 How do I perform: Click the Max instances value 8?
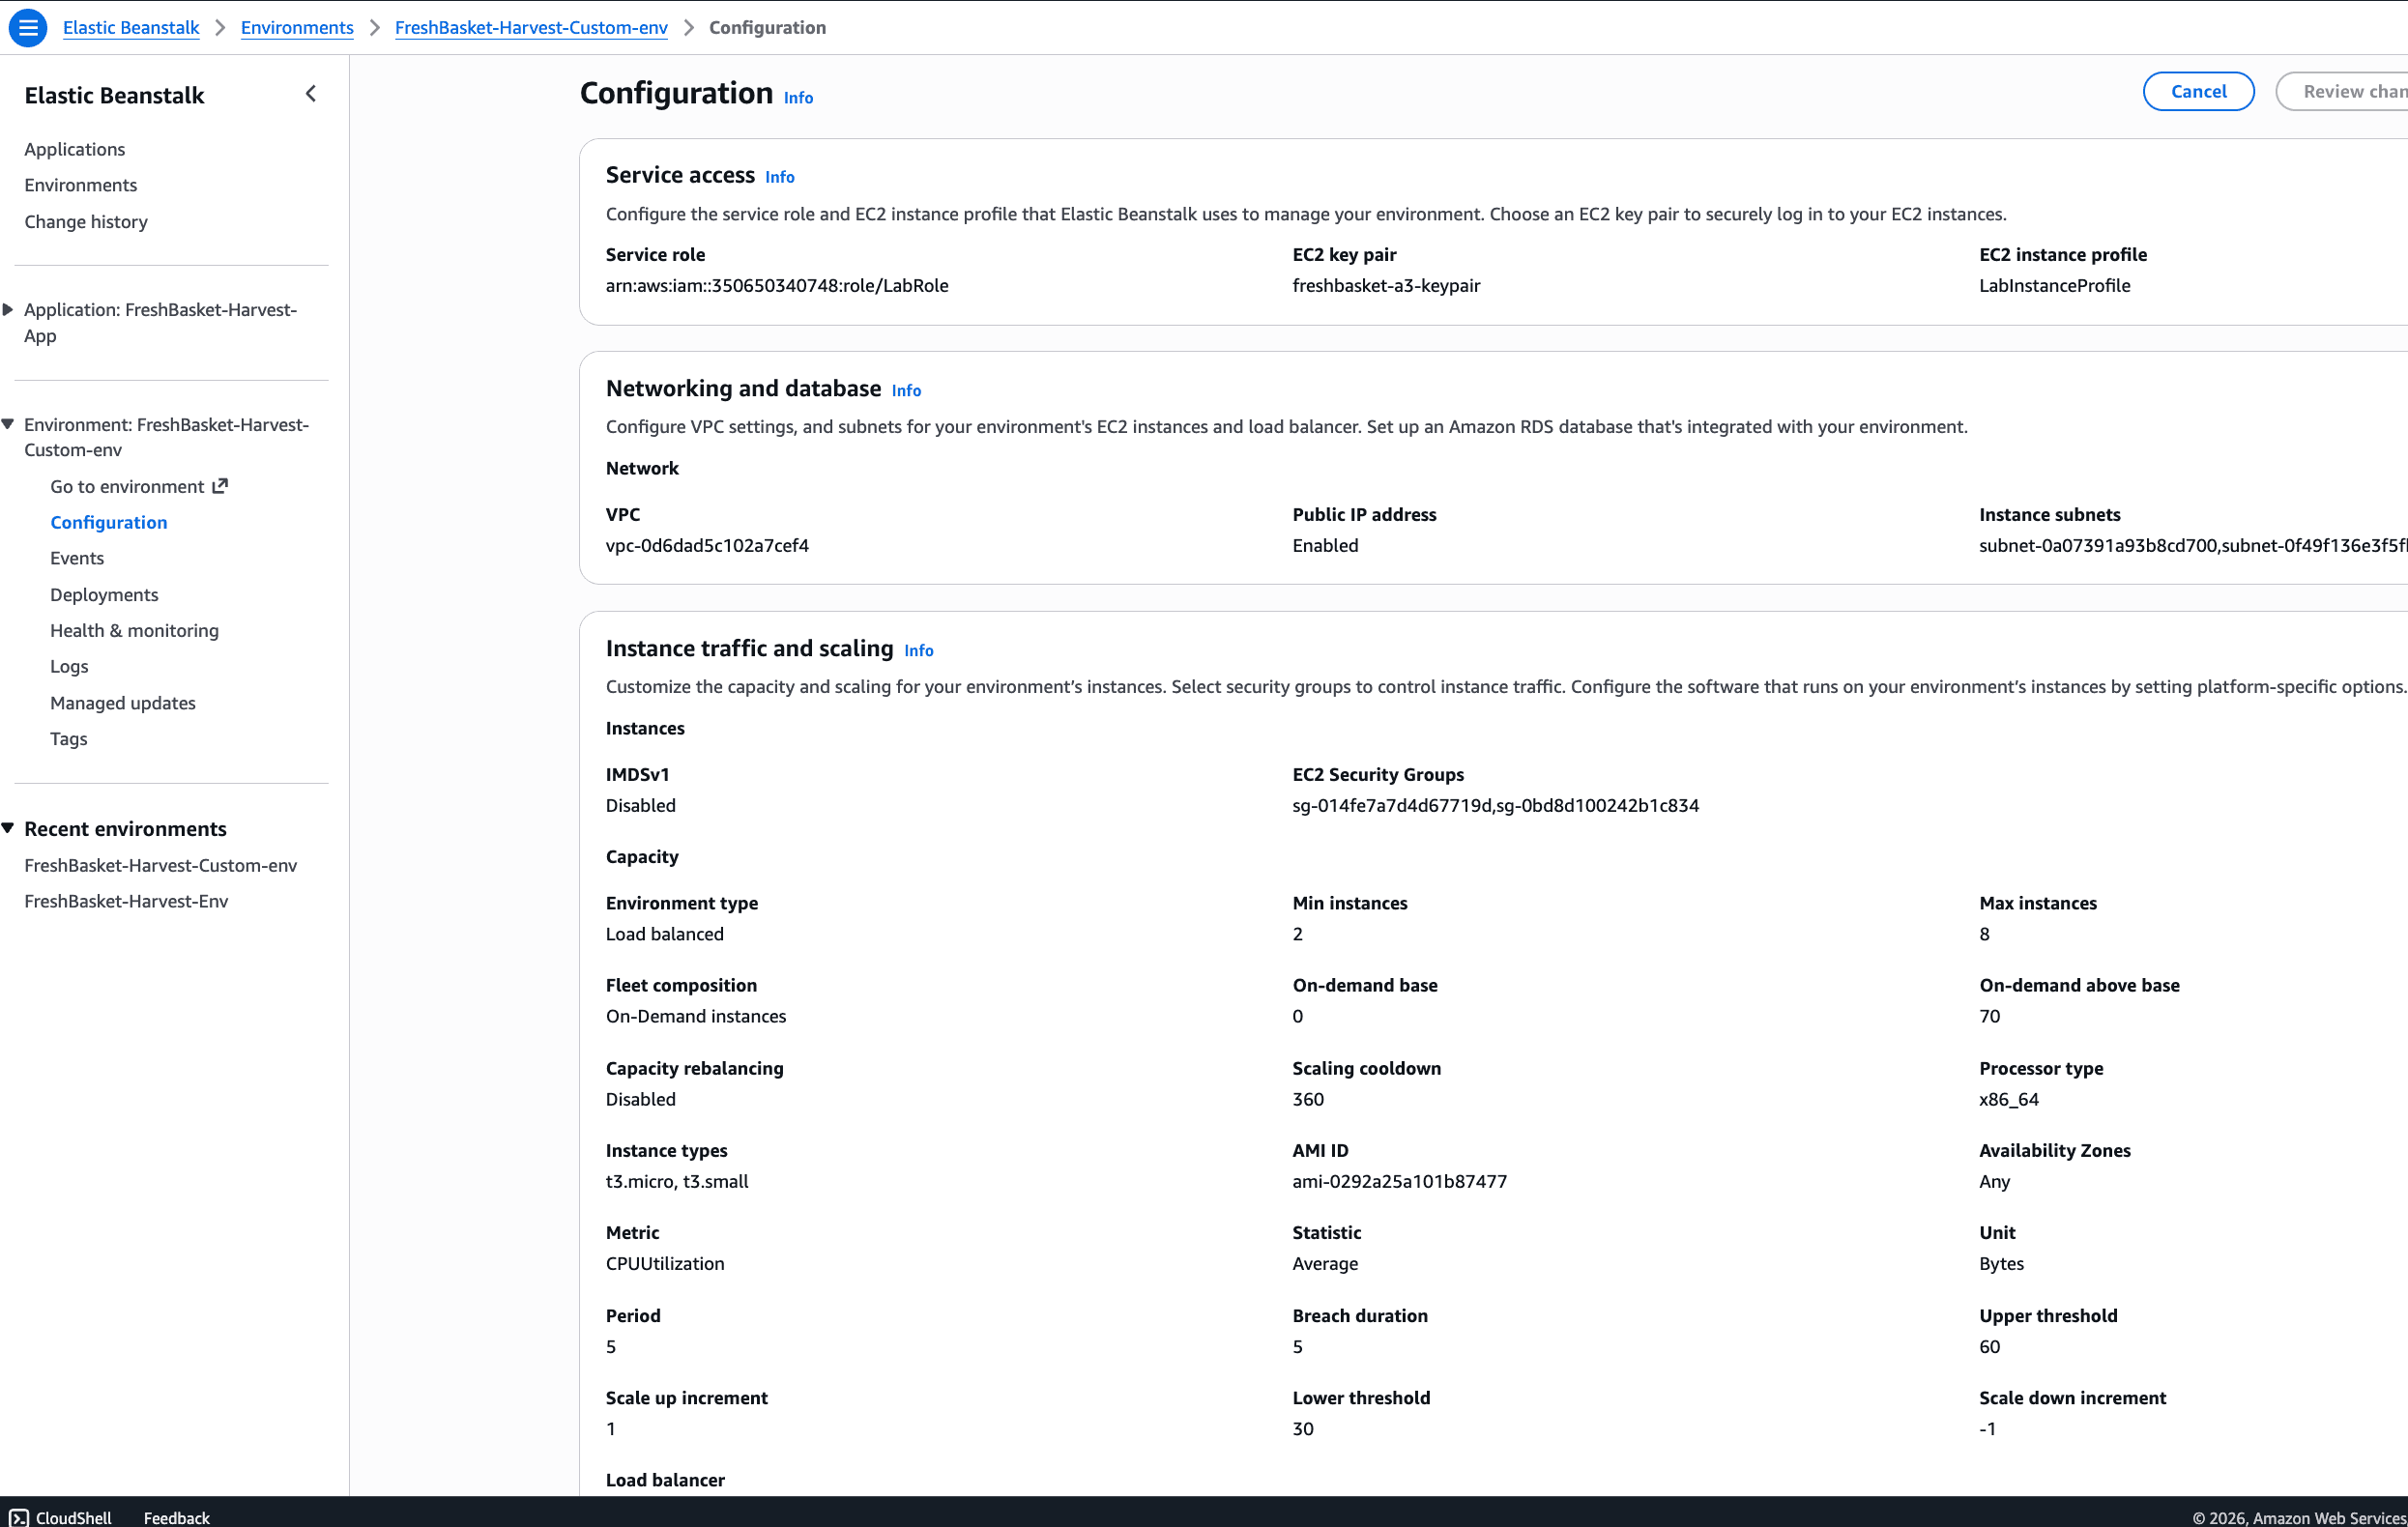point(1984,933)
